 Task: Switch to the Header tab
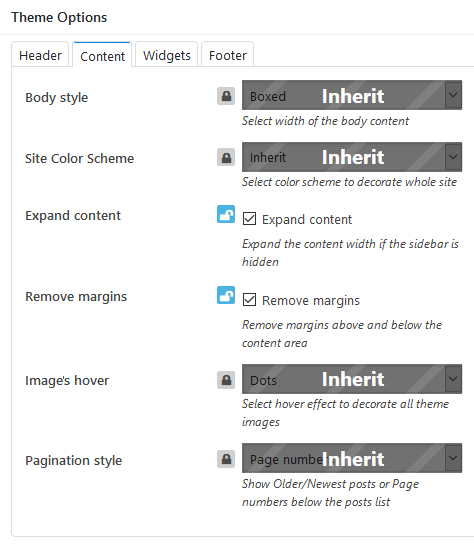coord(40,55)
